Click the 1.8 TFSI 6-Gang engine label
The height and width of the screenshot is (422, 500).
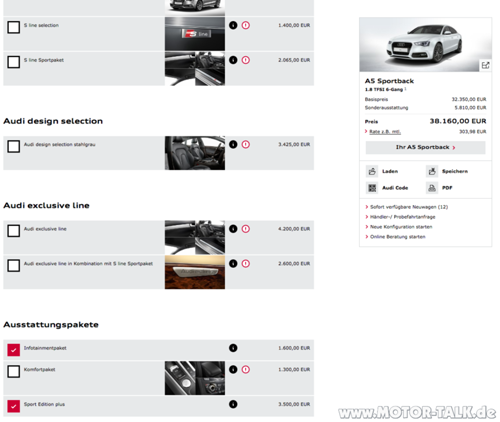coord(384,90)
